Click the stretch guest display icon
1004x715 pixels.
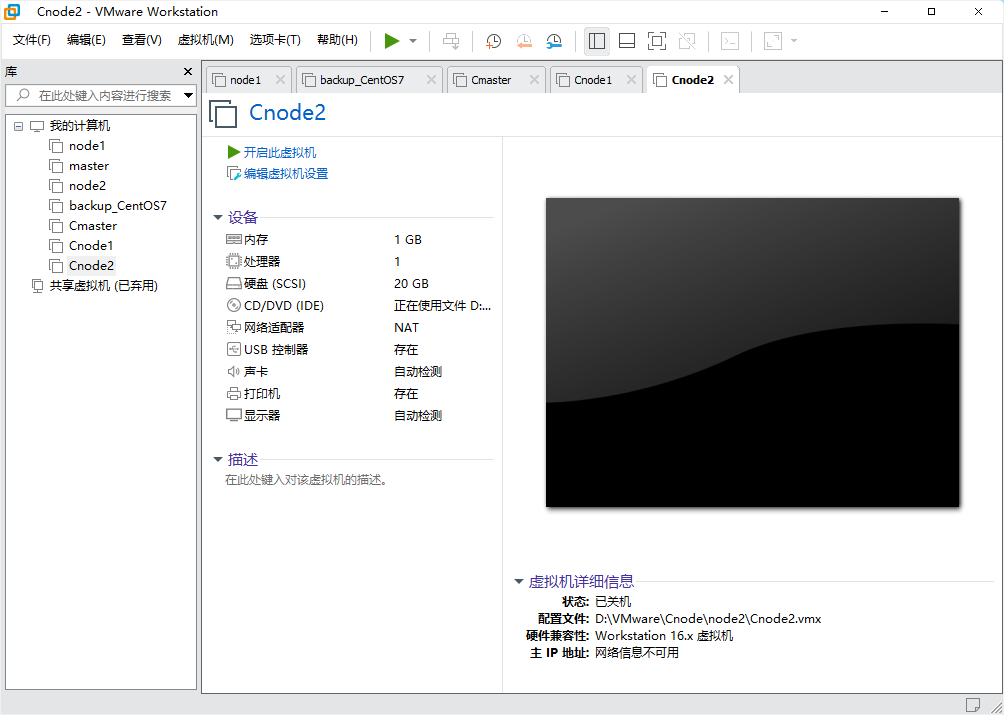pyautogui.click(x=773, y=41)
